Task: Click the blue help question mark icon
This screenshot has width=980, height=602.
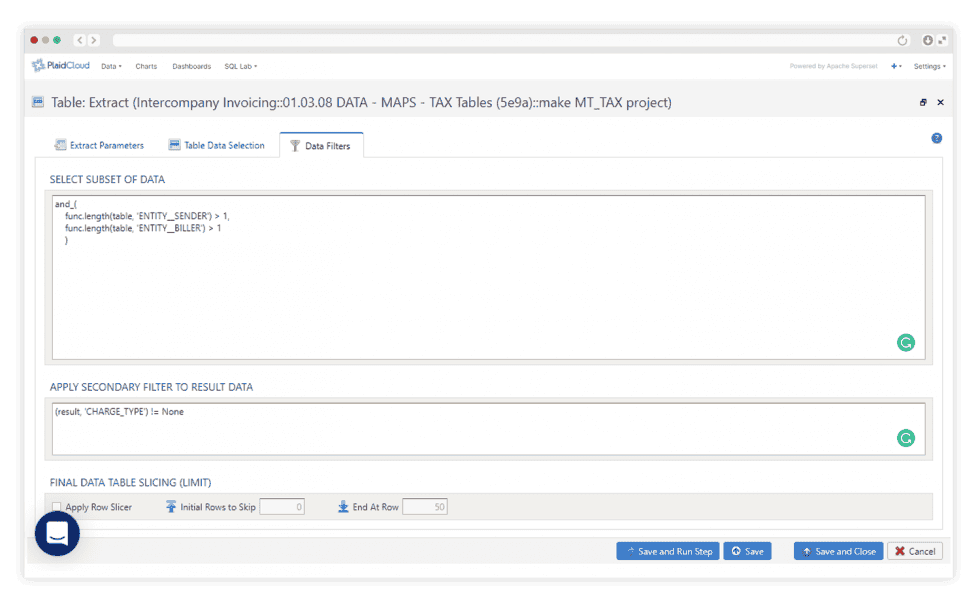Action: [936, 138]
